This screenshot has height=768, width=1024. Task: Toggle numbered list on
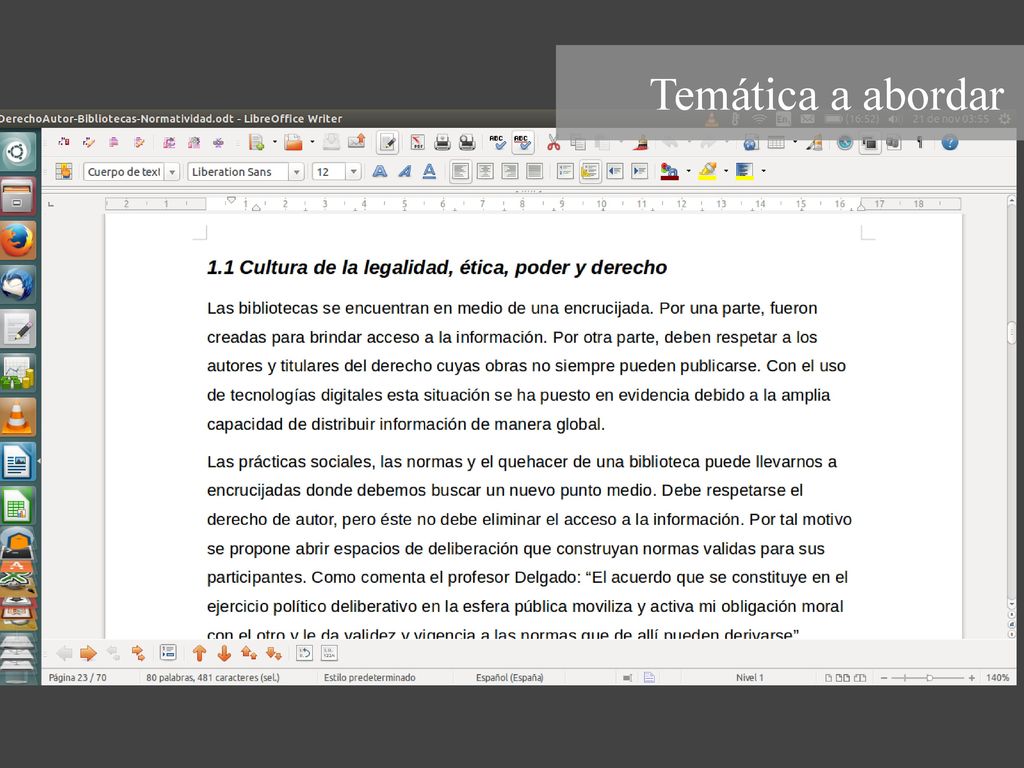[565, 171]
